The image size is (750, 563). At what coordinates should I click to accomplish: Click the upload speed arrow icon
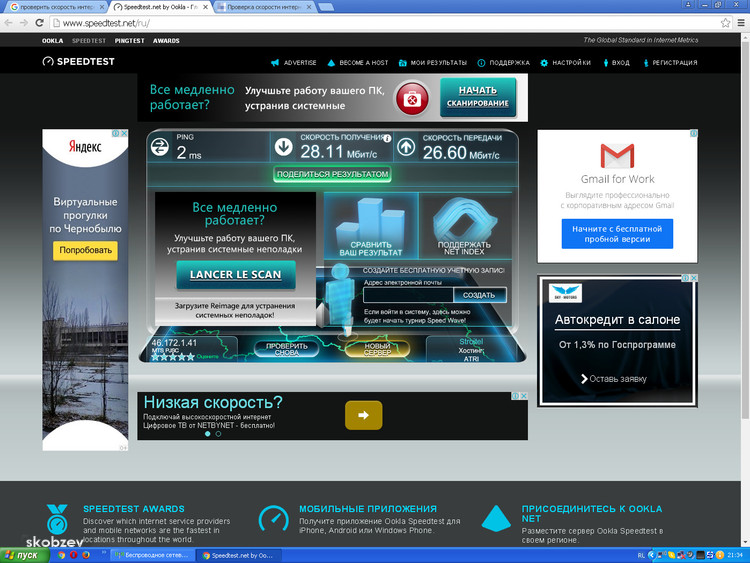[x=406, y=148]
